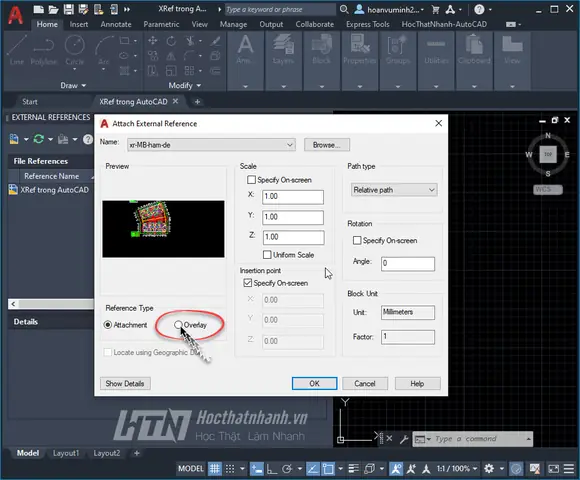
Task: Click the Open file icon in quick access toolbar
Action: 53,9
